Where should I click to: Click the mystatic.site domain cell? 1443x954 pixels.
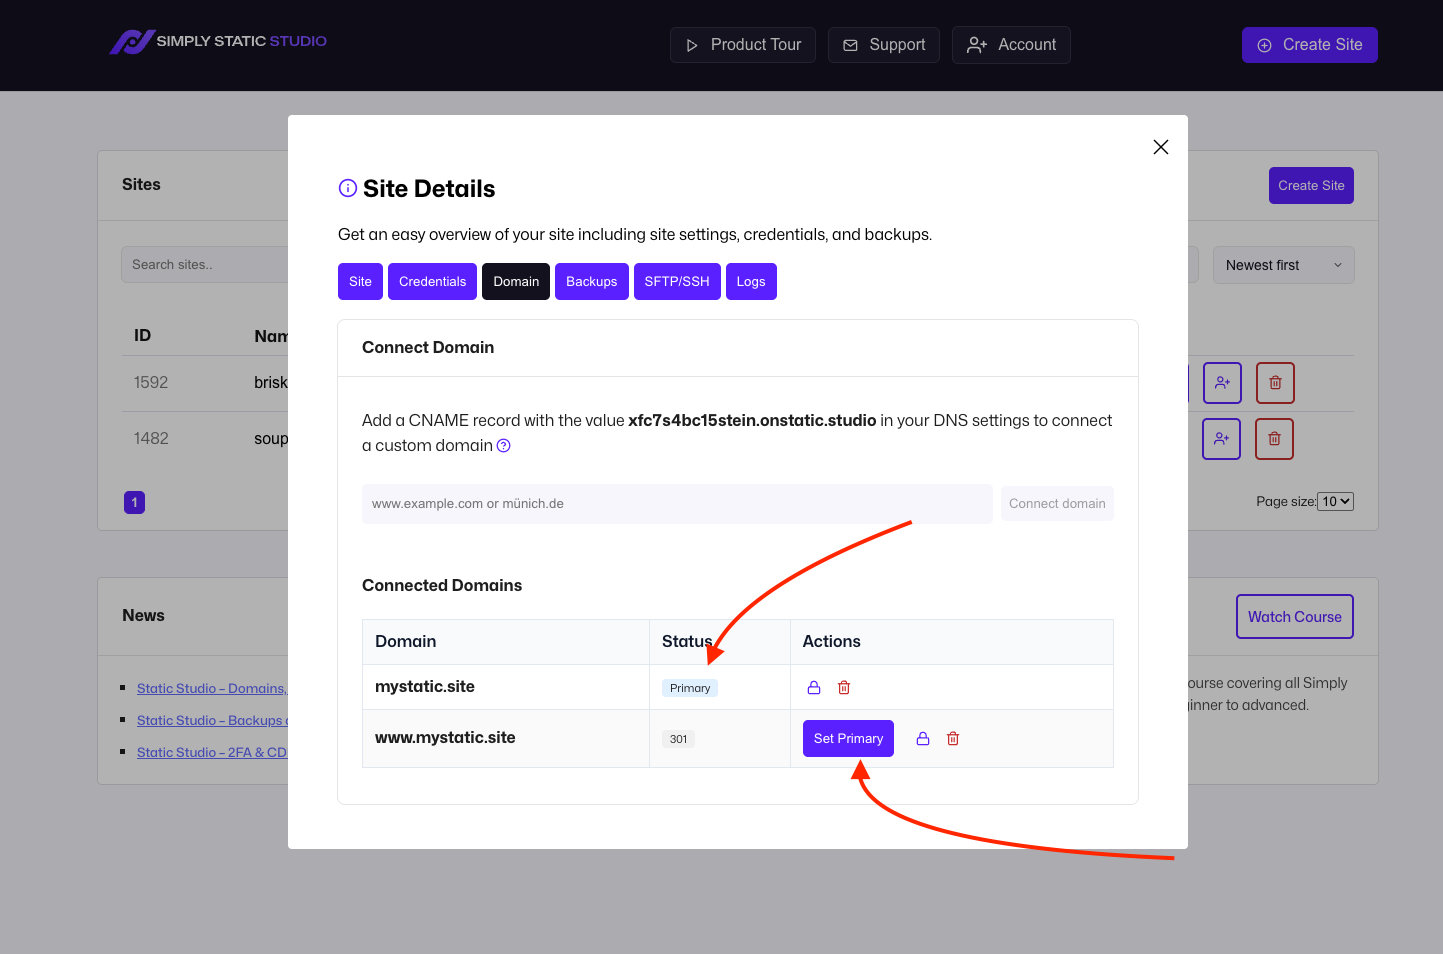pyautogui.click(x=506, y=687)
